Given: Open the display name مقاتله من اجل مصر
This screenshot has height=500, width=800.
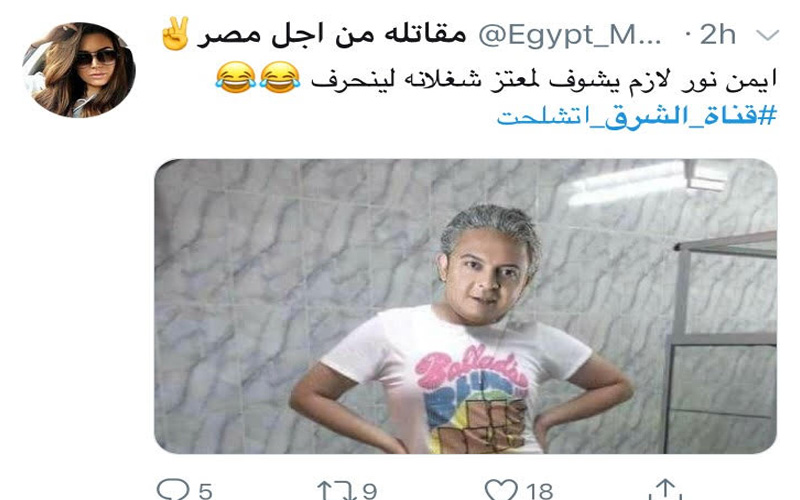Looking at the screenshot, I should 332,35.
